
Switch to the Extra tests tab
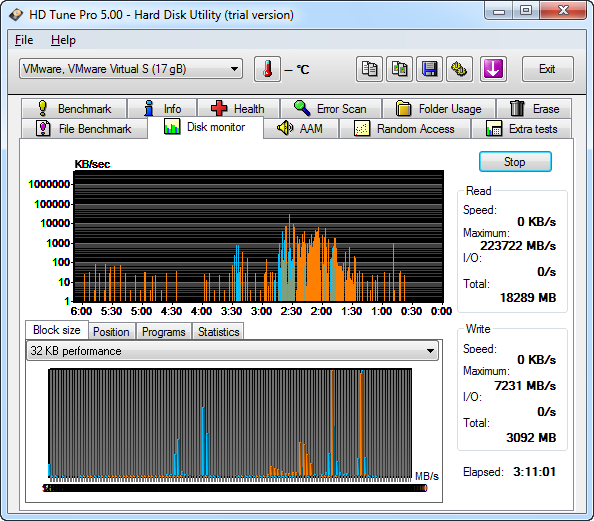tap(522, 129)
